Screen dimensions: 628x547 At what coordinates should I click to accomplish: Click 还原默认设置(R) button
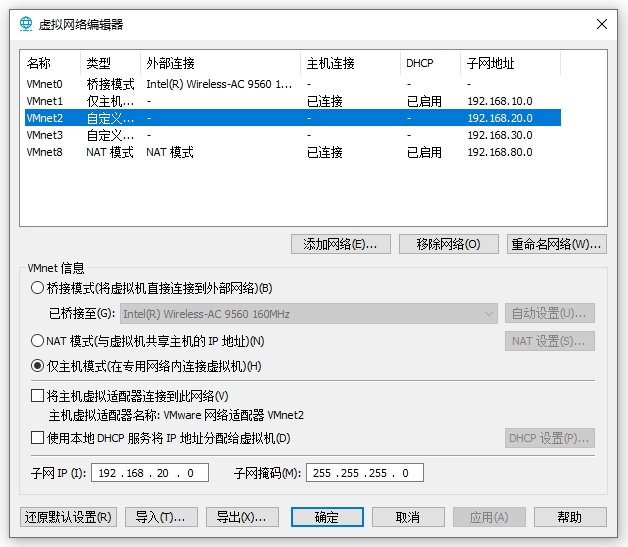coord(68,517)
